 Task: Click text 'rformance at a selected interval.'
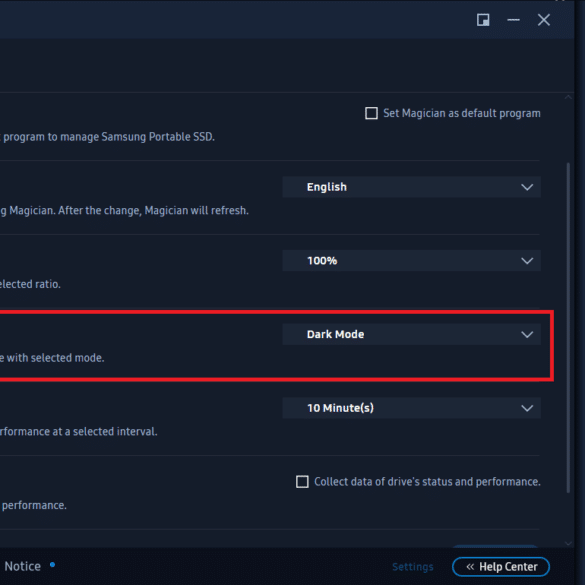click(x=79, y=432)
